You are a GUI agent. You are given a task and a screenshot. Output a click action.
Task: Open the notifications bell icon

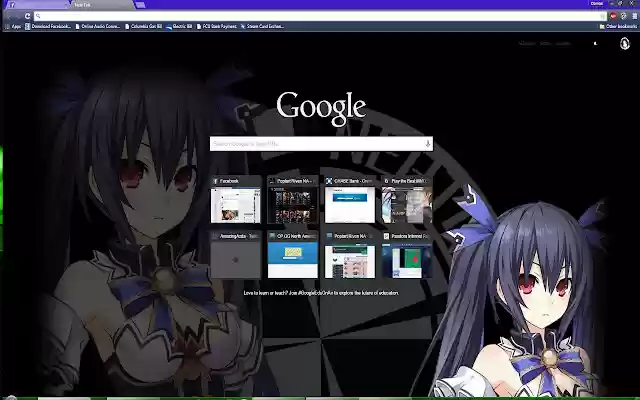click(x=595, y=43)
